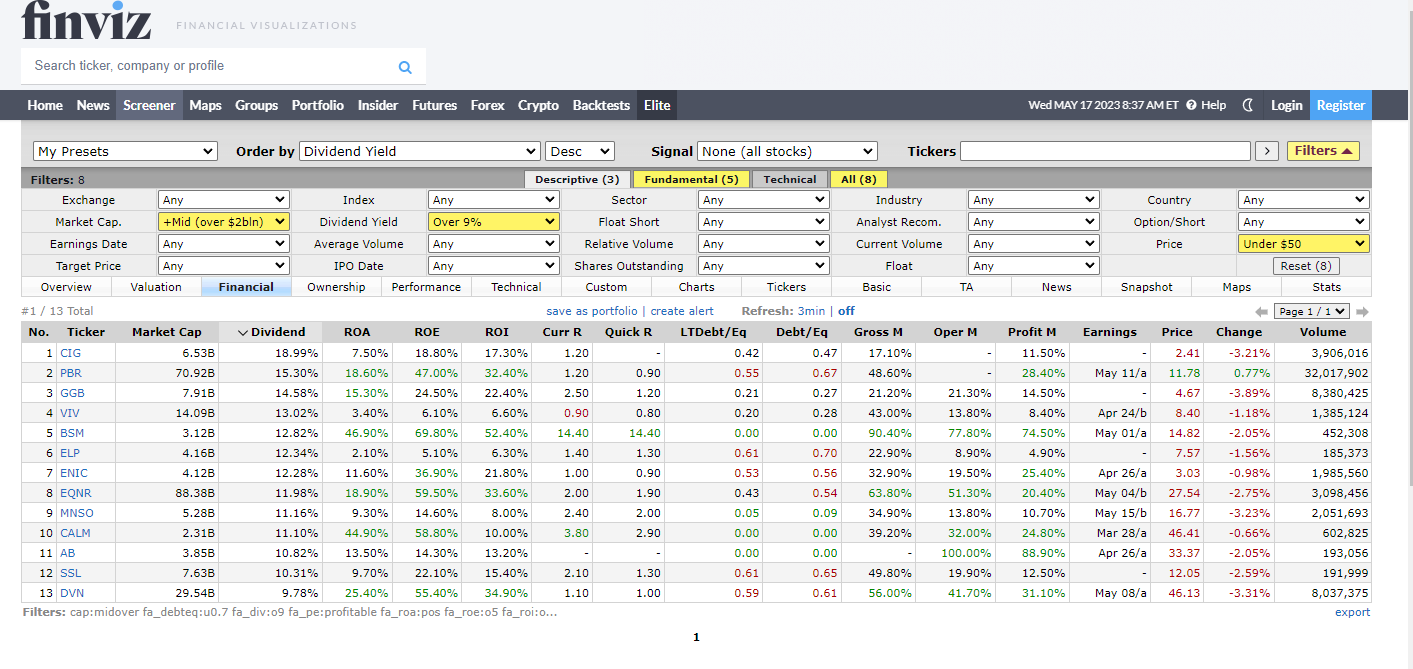Image resolution: width=1413 pixels, height=669 pixels.
Task: Open the DVN ticker link
Action: [x=72, y=593]
